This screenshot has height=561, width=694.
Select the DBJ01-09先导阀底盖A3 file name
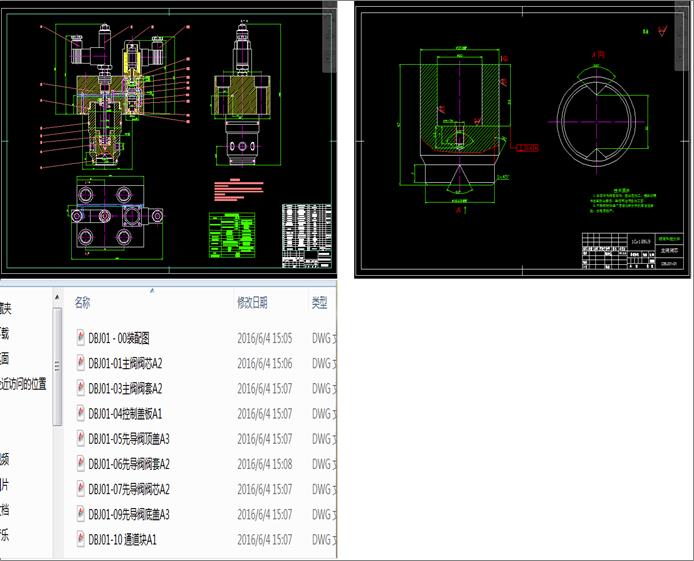[128, 515]
